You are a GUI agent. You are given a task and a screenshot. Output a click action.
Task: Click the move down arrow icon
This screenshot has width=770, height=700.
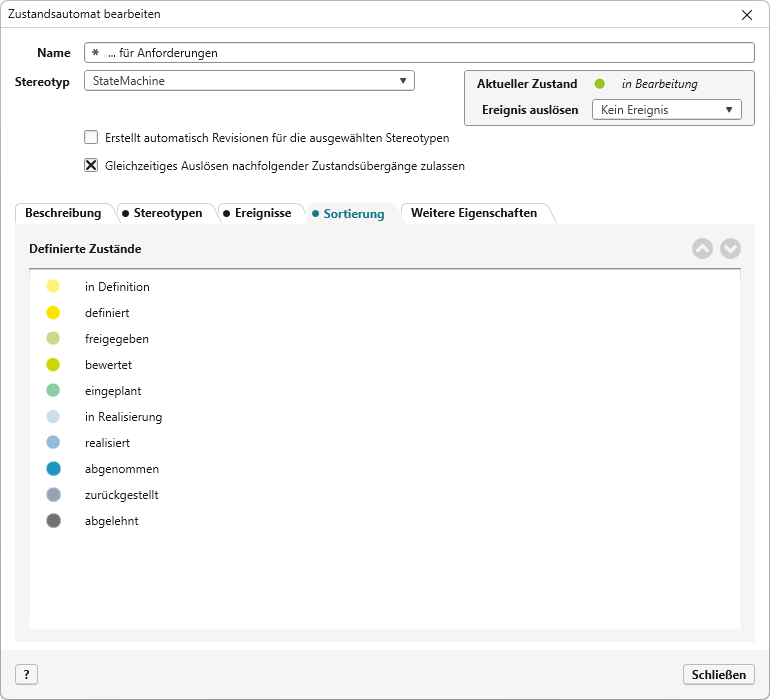coord(731,249)
